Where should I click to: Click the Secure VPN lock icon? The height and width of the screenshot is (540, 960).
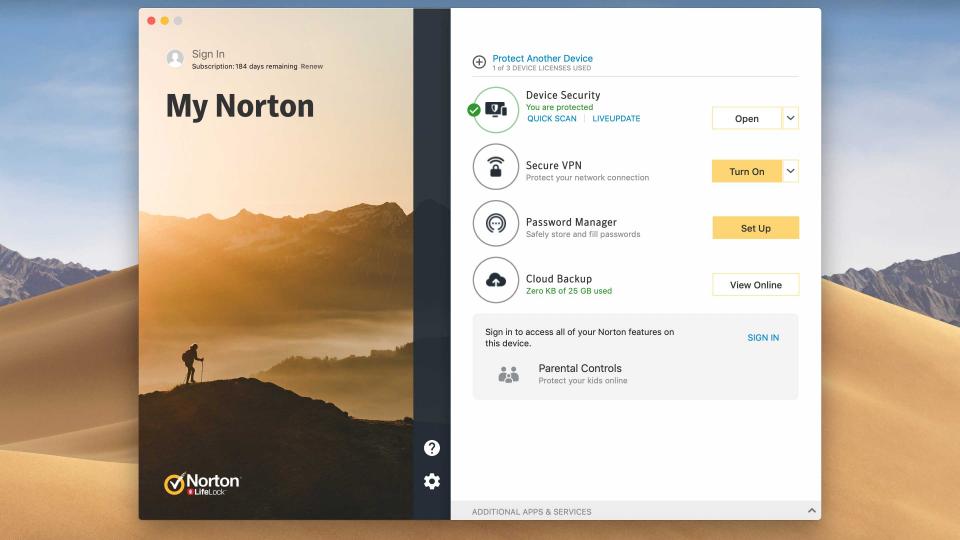(496, 167)
